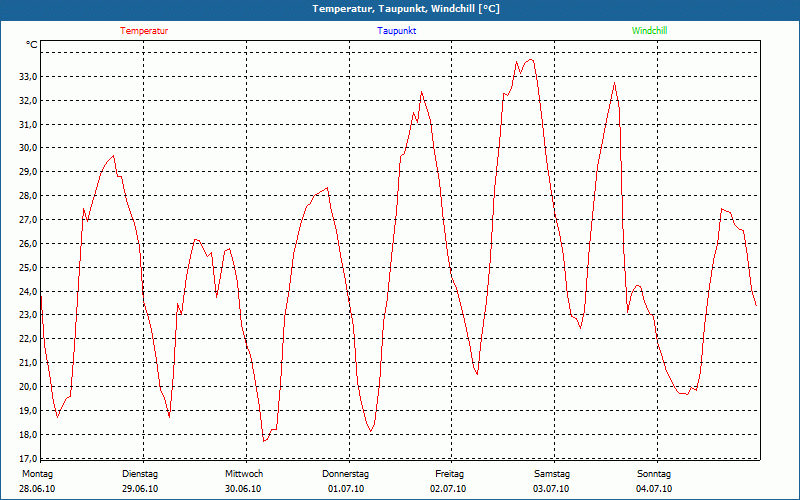The image size is (800, 500).
Task: Click the date 02.07.10
Action: coord(448,489)
